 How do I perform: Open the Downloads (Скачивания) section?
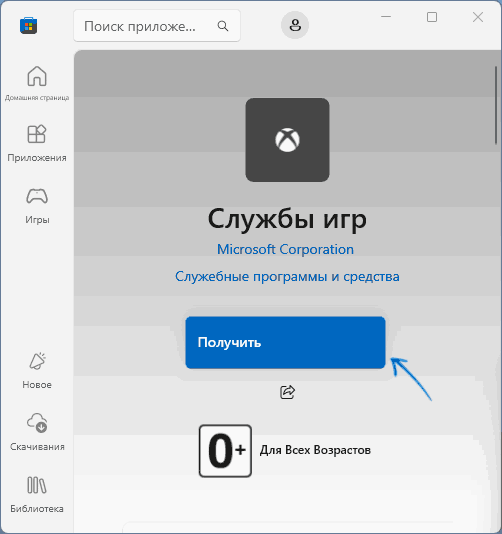(37, 432)
